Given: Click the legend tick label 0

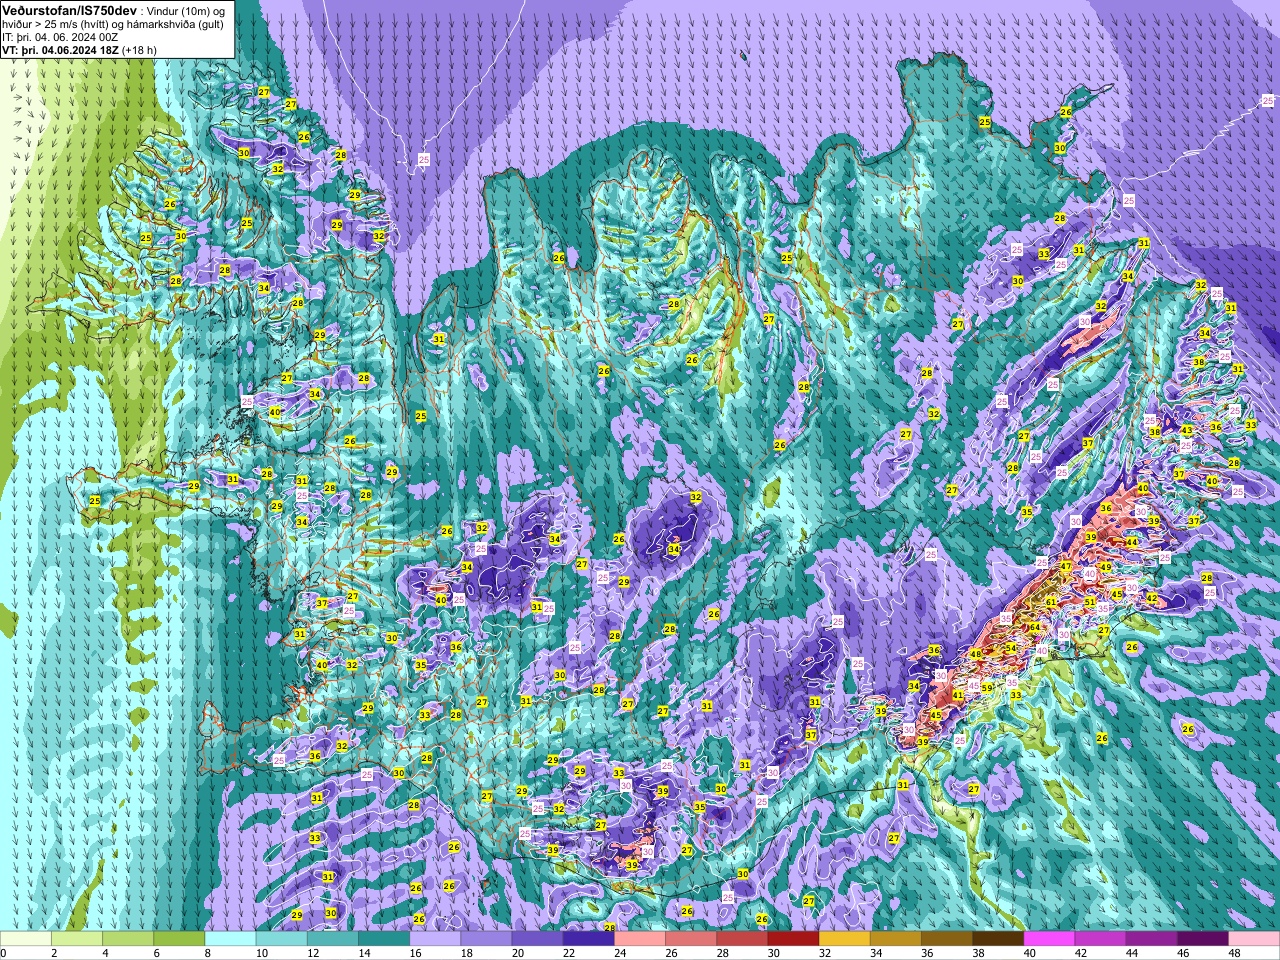Looking at the screenshot, I should coord(4,953).
